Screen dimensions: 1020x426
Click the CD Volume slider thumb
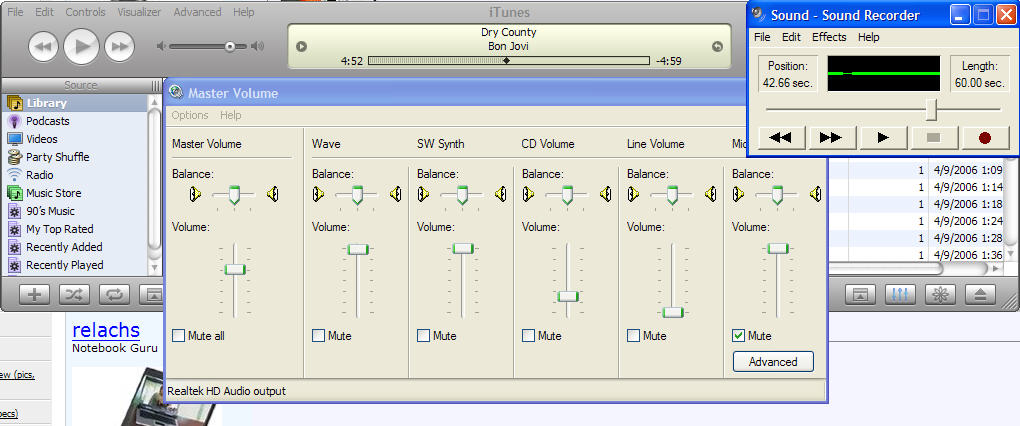(568, 297)
